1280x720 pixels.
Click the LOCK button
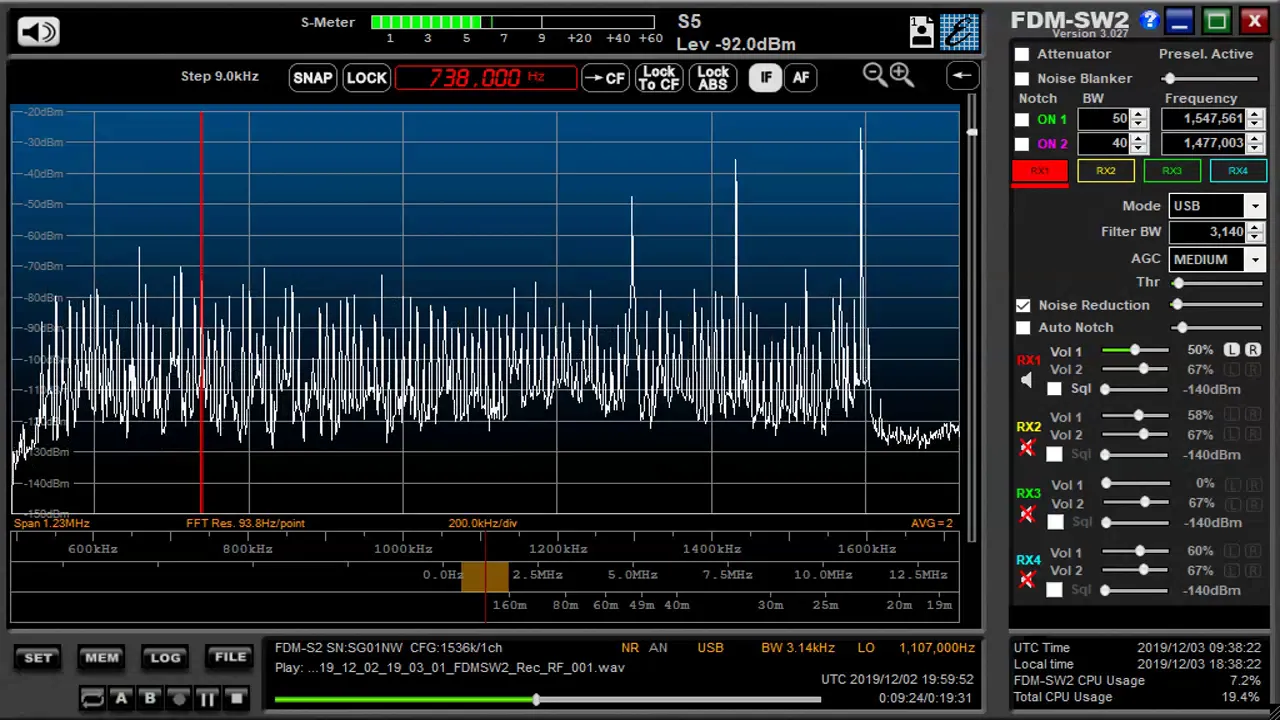366,78
